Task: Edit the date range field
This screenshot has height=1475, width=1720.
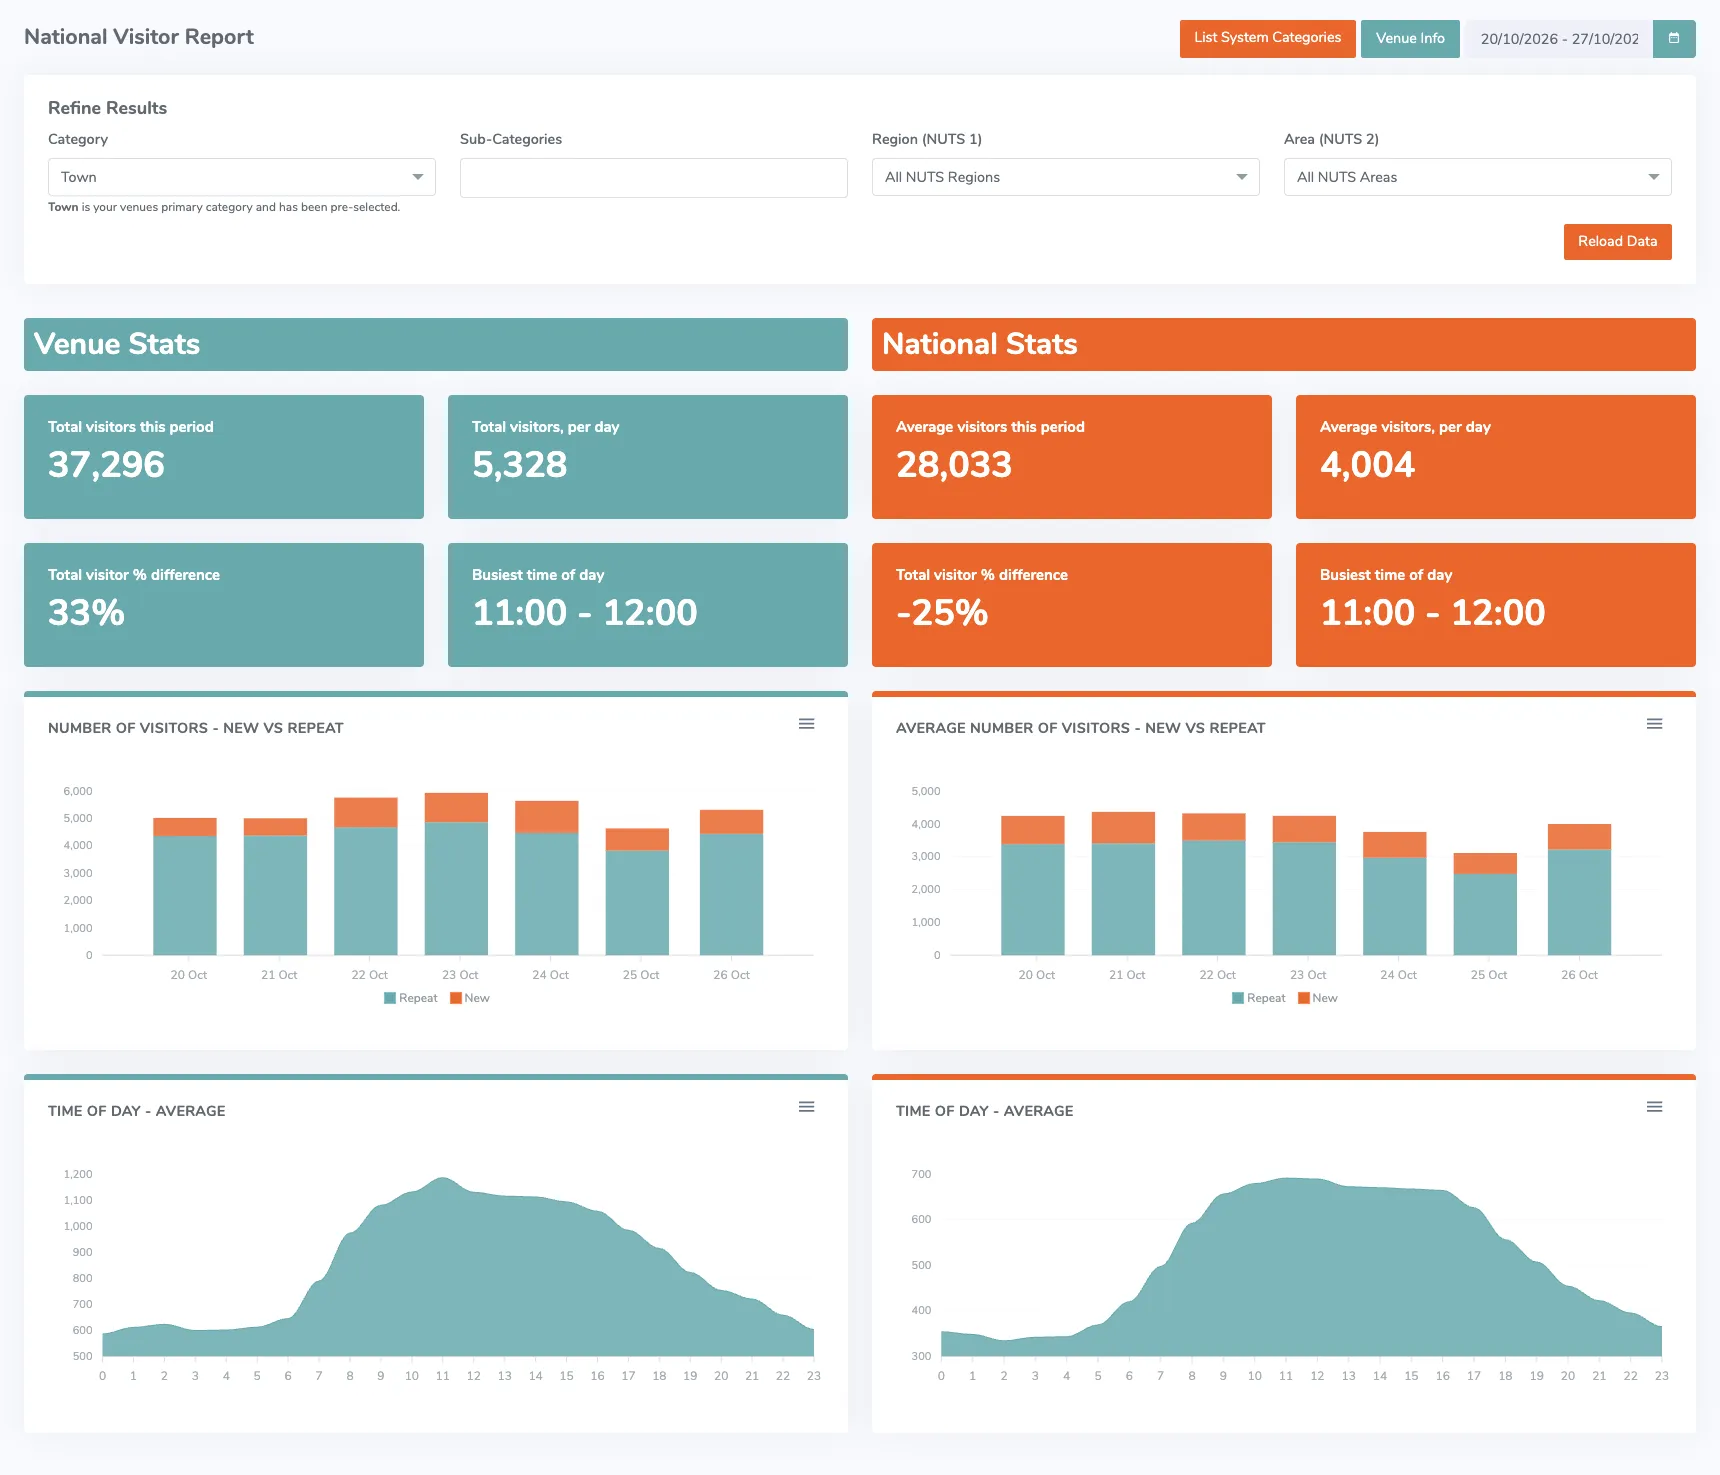Action: [x=1559, y=39]
